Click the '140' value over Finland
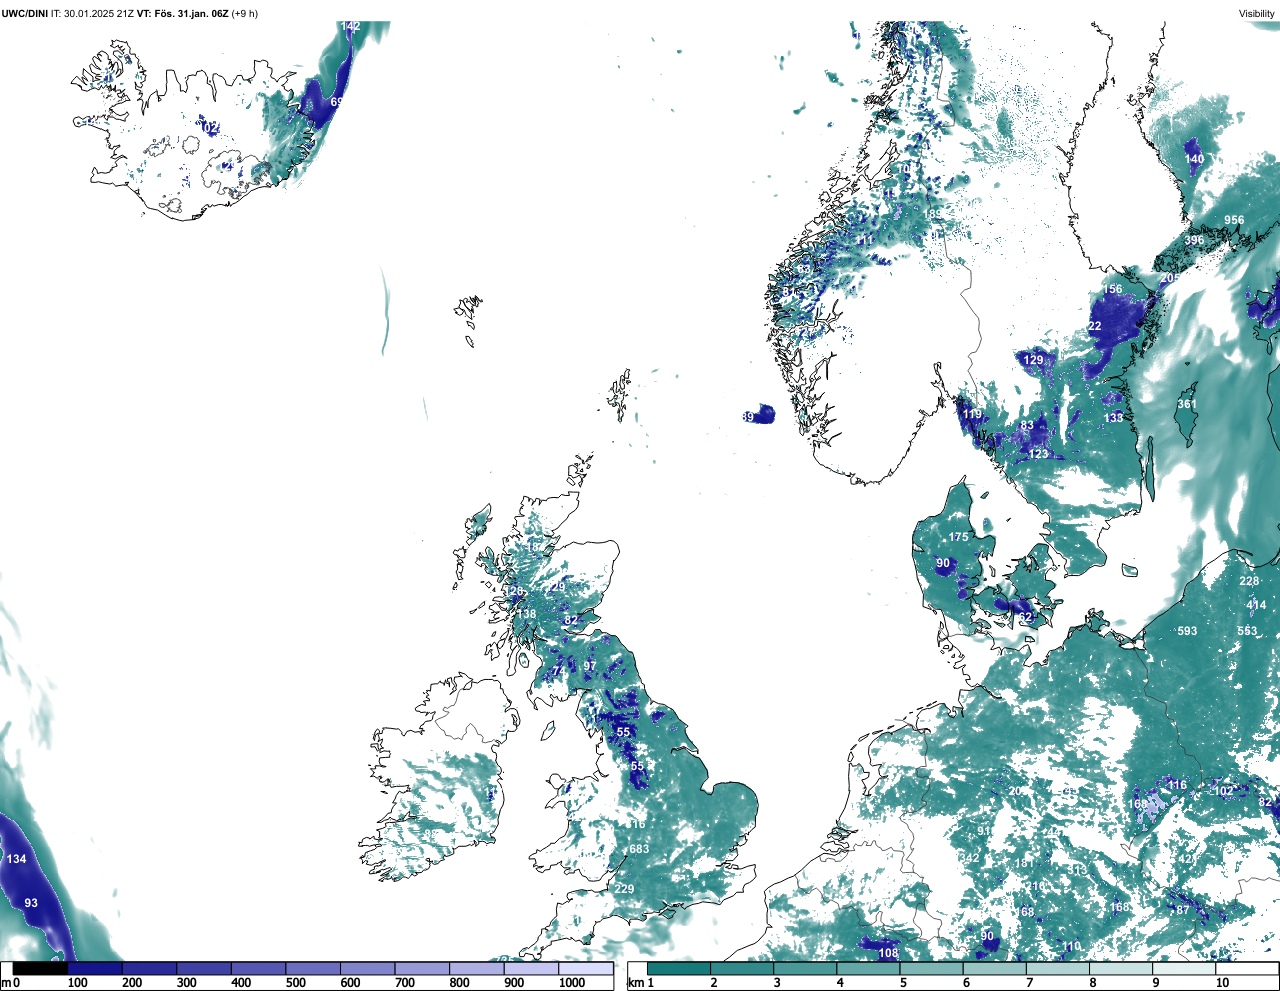1280x991 pixels. 1194,159
